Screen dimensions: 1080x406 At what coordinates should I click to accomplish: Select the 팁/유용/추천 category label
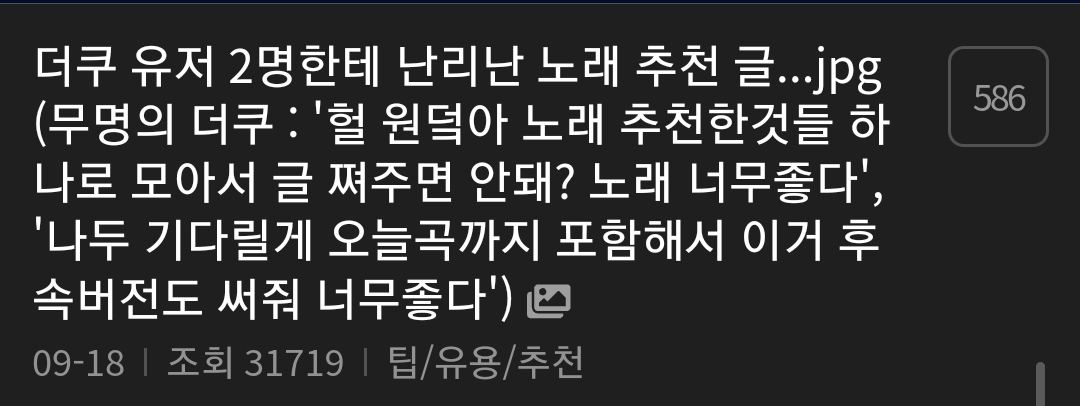pos(486,363)
